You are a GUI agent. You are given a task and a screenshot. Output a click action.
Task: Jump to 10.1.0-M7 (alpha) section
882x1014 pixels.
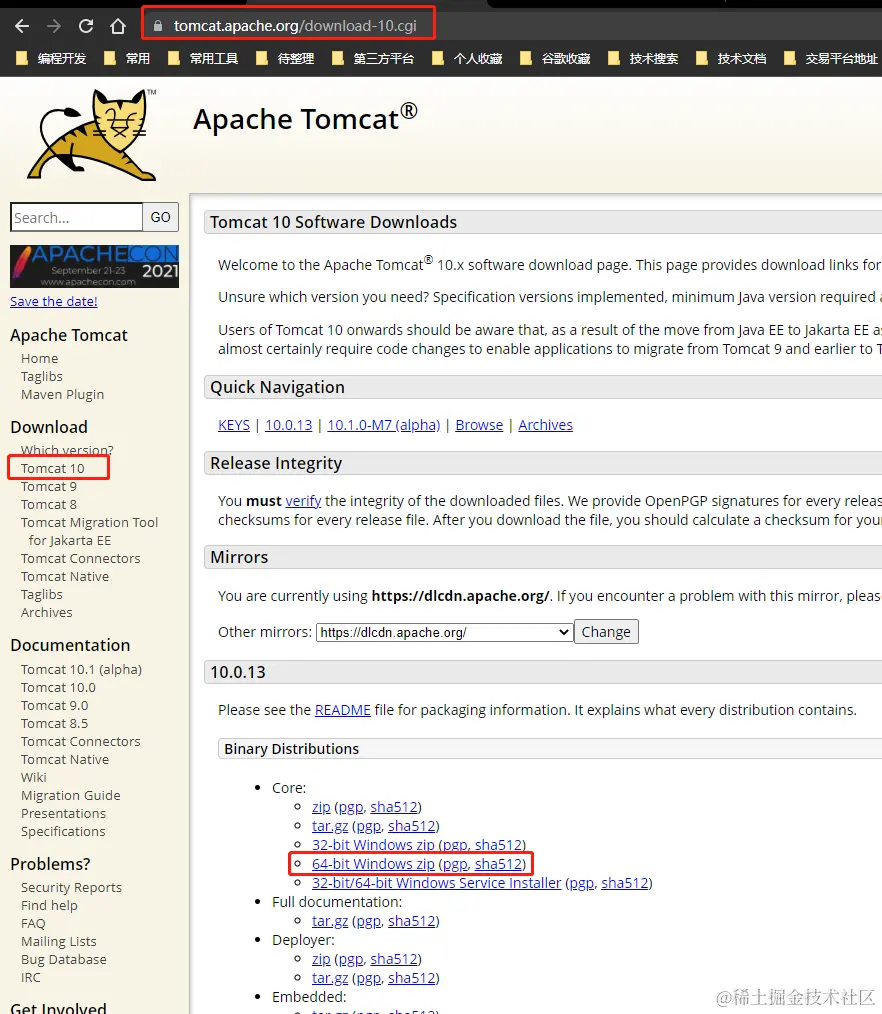[383, 425]
